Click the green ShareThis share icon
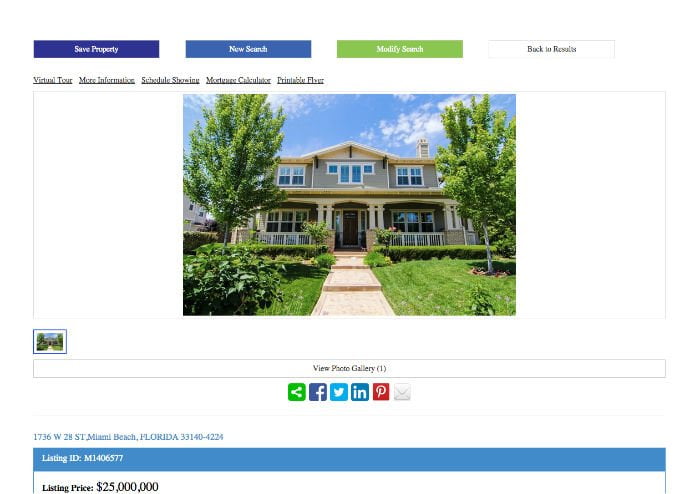Image resolution: width=700 pixels, height=494 pixels. [x=297, y=392]
